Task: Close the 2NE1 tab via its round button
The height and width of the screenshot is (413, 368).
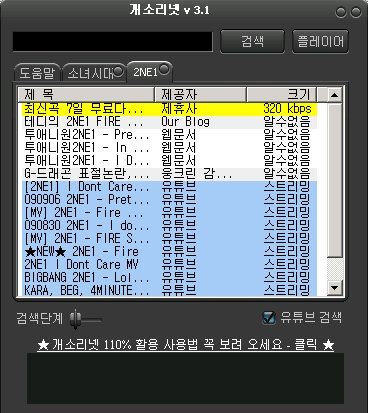Action: (164, 69)
